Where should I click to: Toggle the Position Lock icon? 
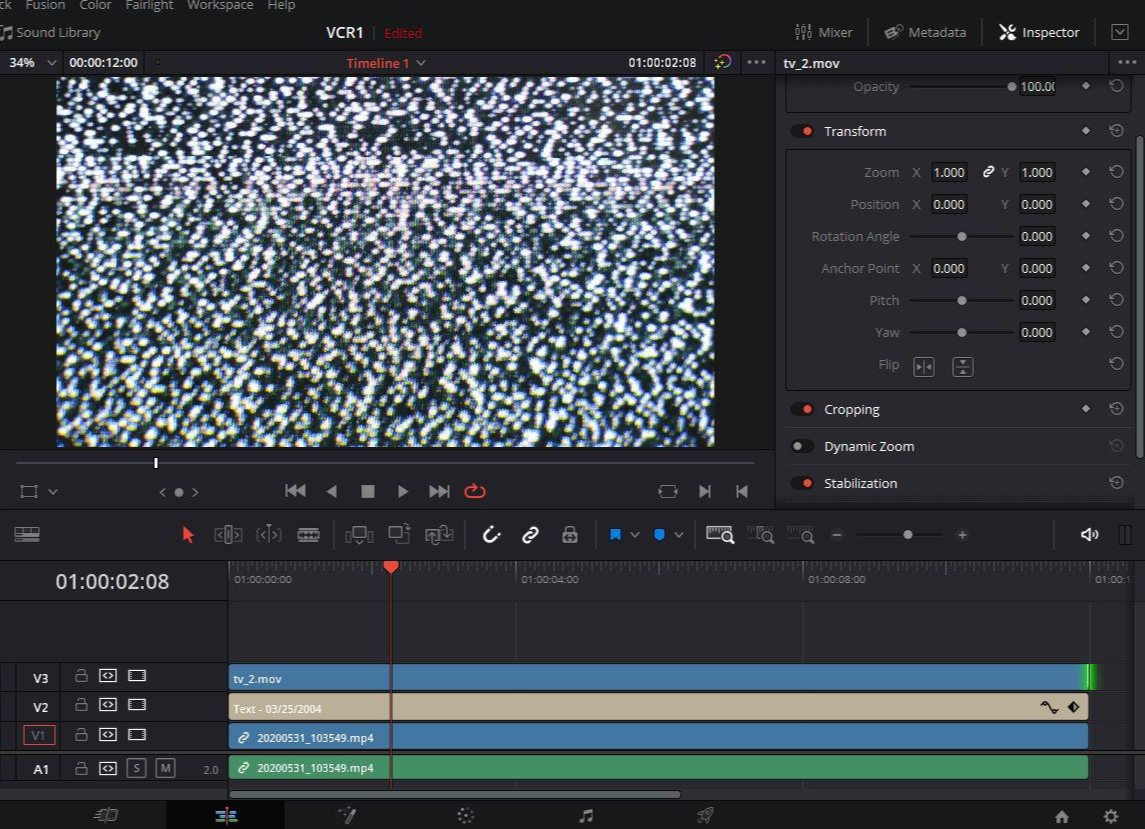(x=570, y=535)
